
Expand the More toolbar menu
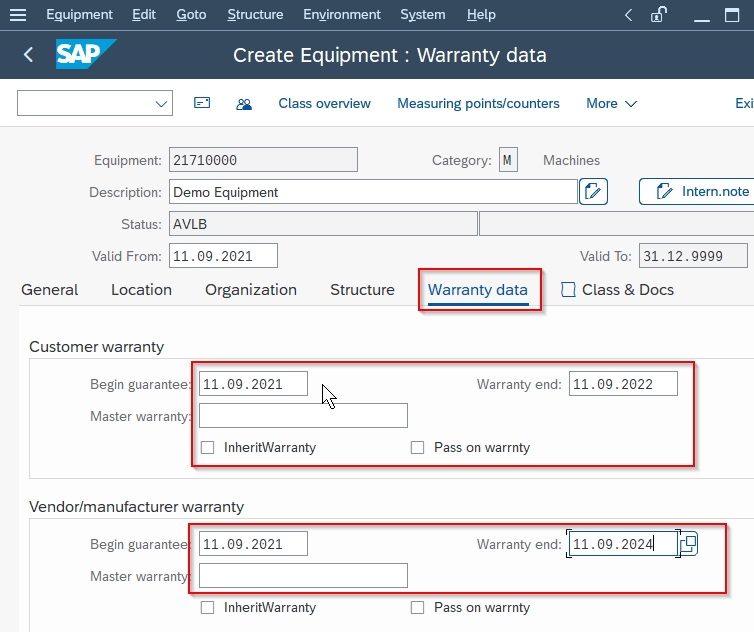tap(611, 103)
